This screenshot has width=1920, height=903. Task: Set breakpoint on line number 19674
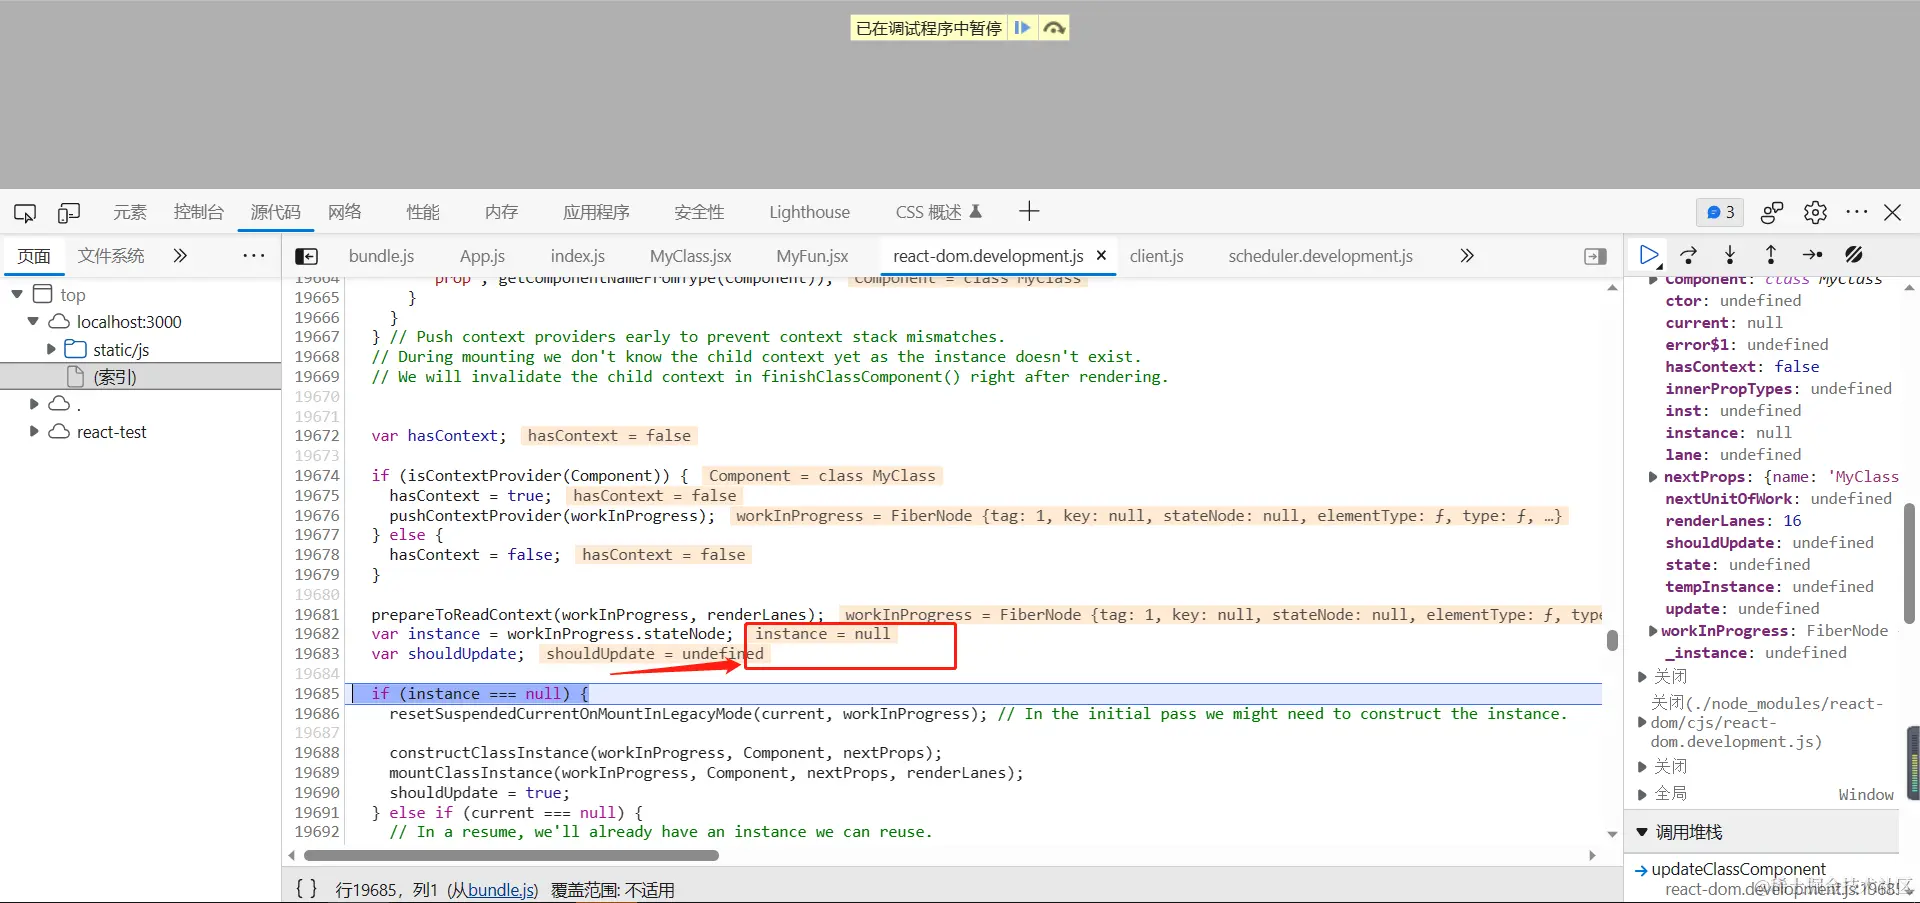click(317, 476)
